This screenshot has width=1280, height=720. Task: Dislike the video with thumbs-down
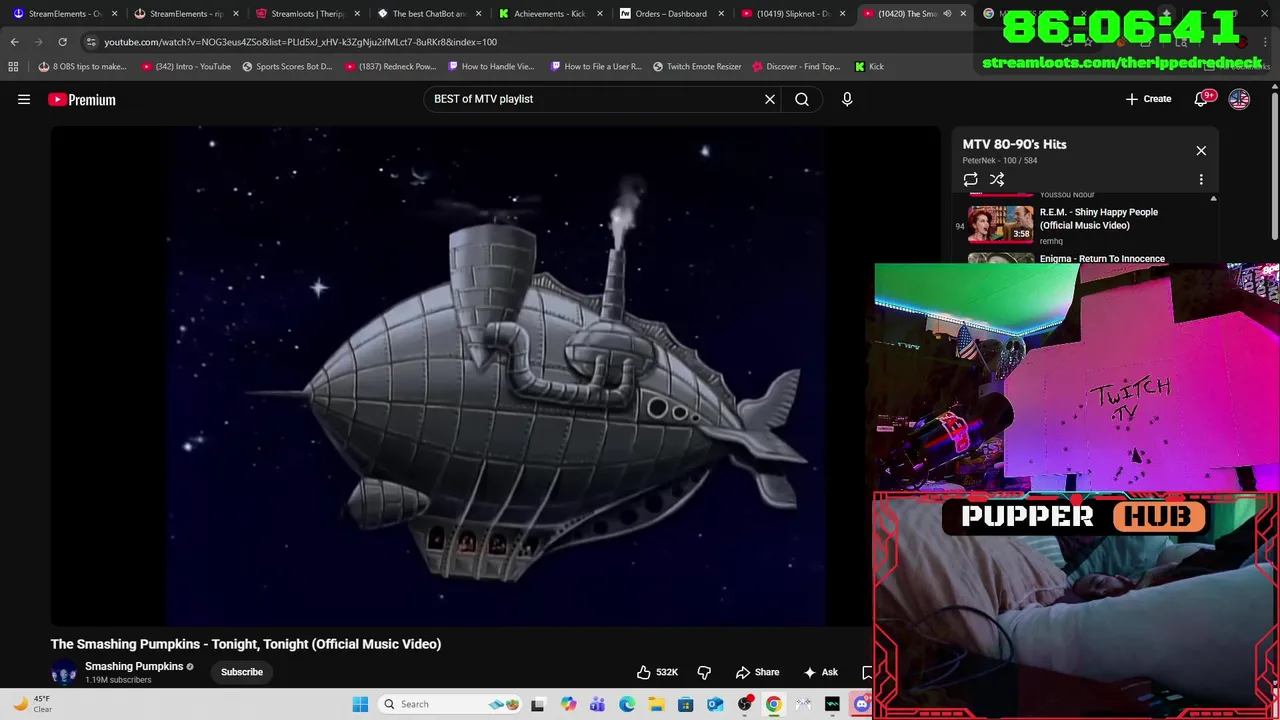(704, 672)
